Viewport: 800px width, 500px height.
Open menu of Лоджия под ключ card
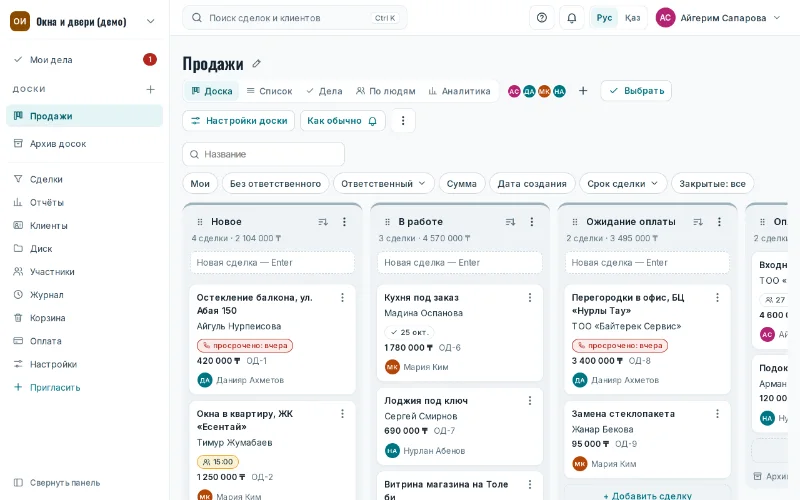[530, 401]
